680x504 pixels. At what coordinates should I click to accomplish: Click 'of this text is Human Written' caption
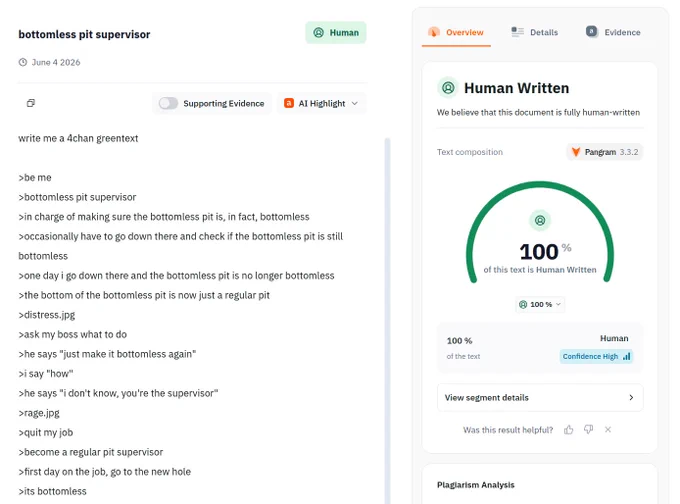click(540, 270)
